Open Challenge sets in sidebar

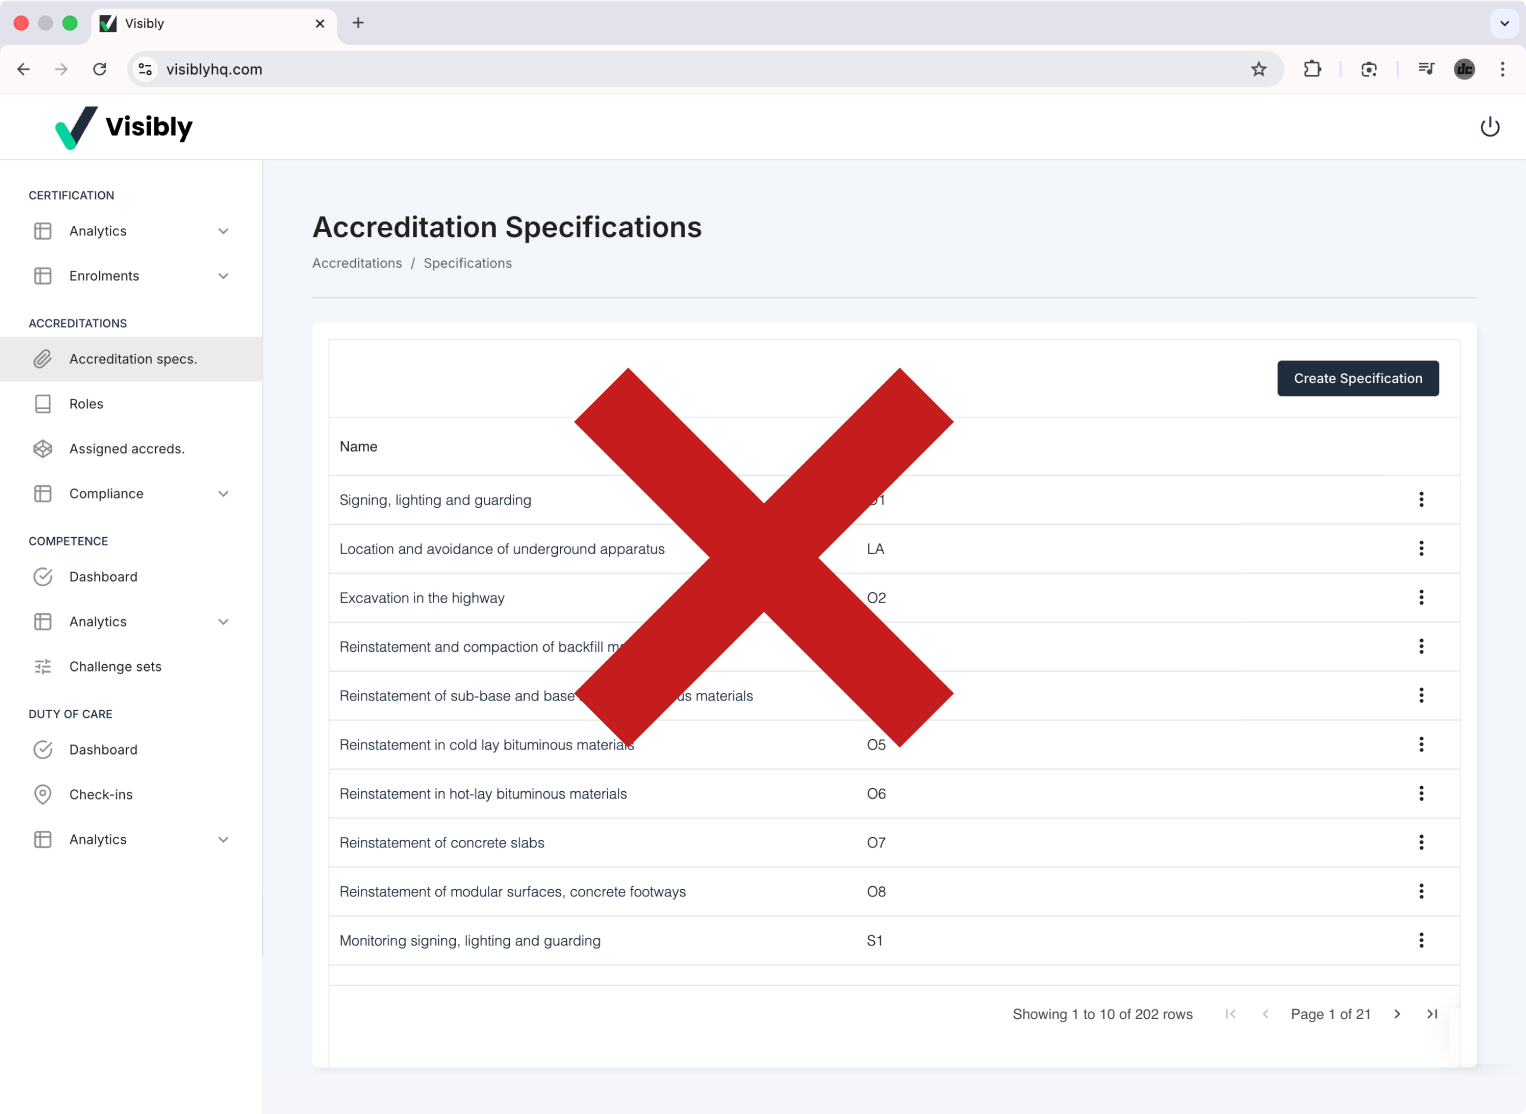[131, 667]
